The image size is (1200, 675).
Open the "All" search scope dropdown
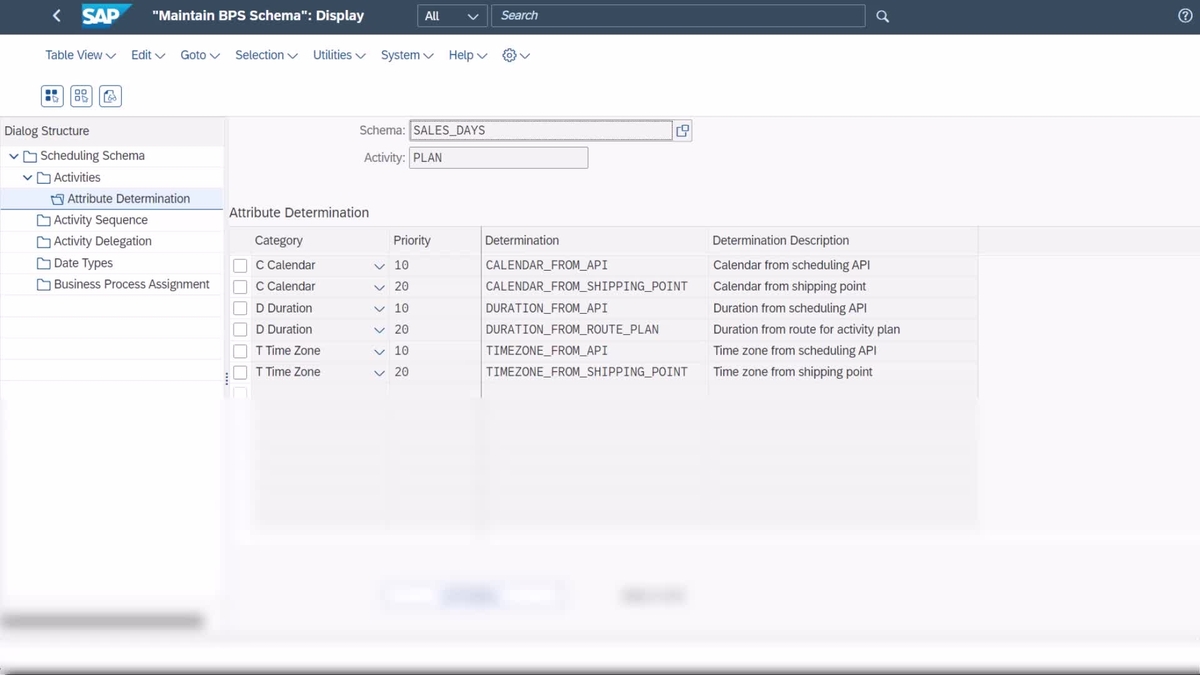pyautogui.click(x=451, y=16)
